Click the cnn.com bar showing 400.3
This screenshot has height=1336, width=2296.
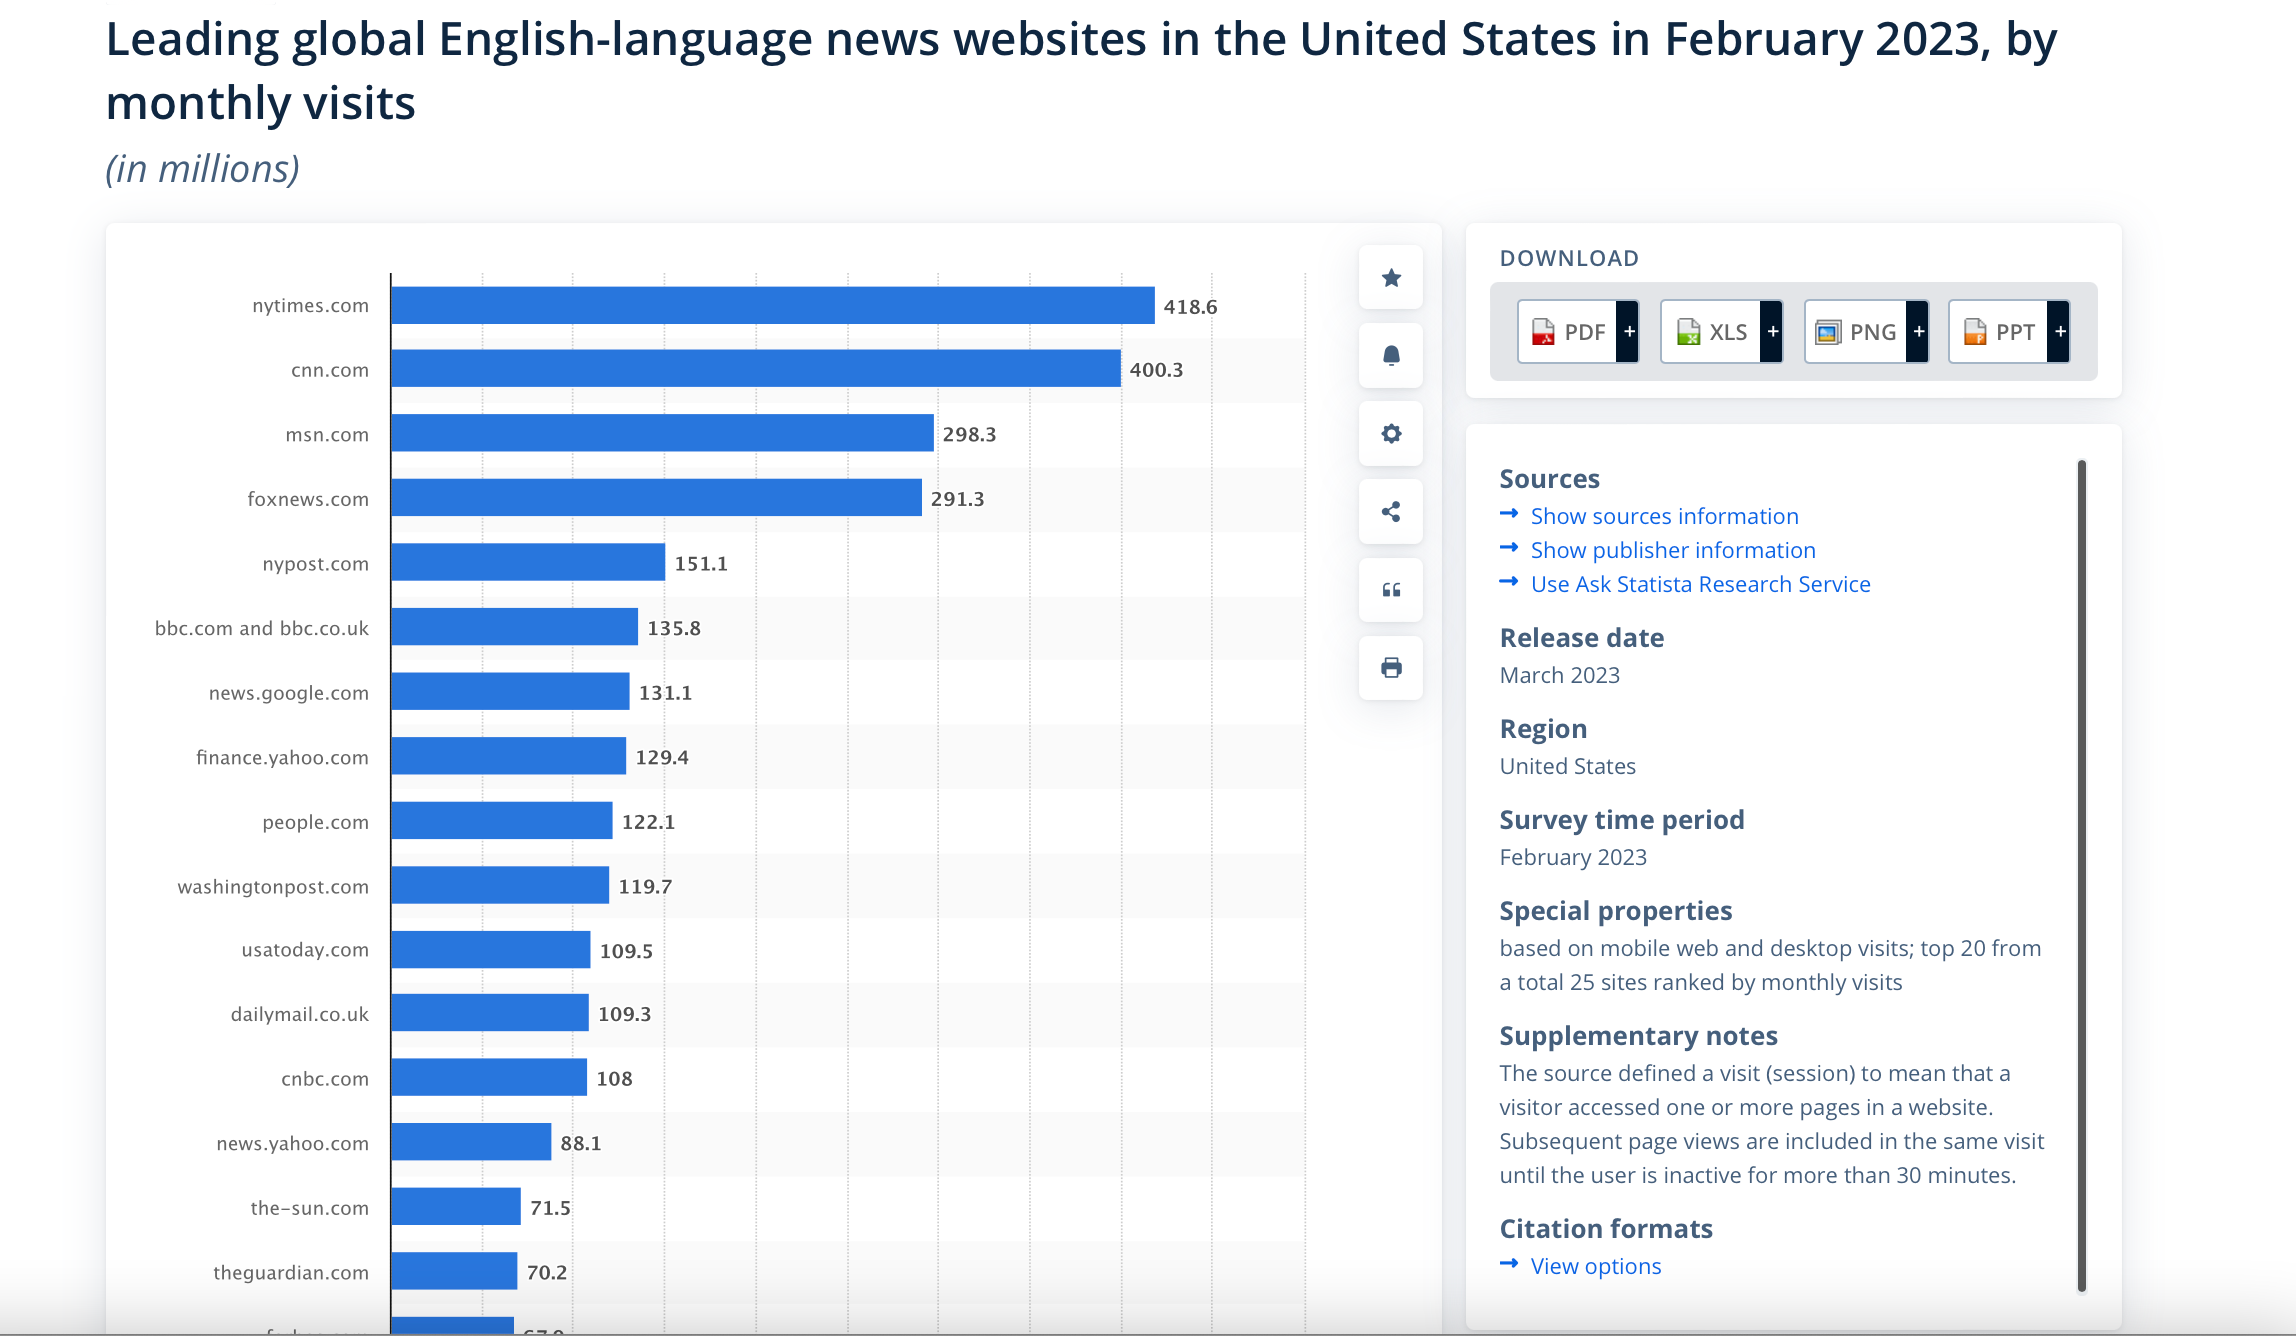(755, 369)
